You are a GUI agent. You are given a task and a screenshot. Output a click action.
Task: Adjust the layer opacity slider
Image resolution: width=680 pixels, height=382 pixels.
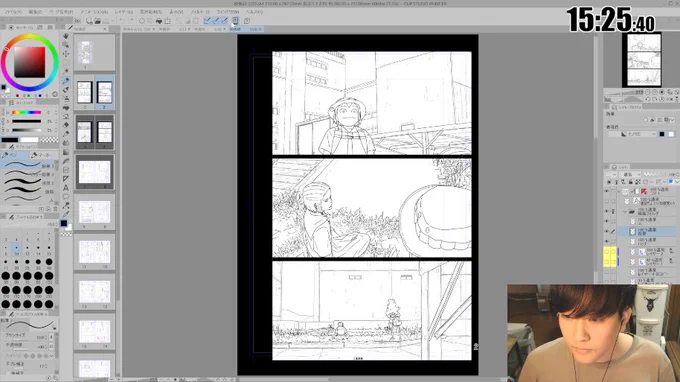[655, 174]
